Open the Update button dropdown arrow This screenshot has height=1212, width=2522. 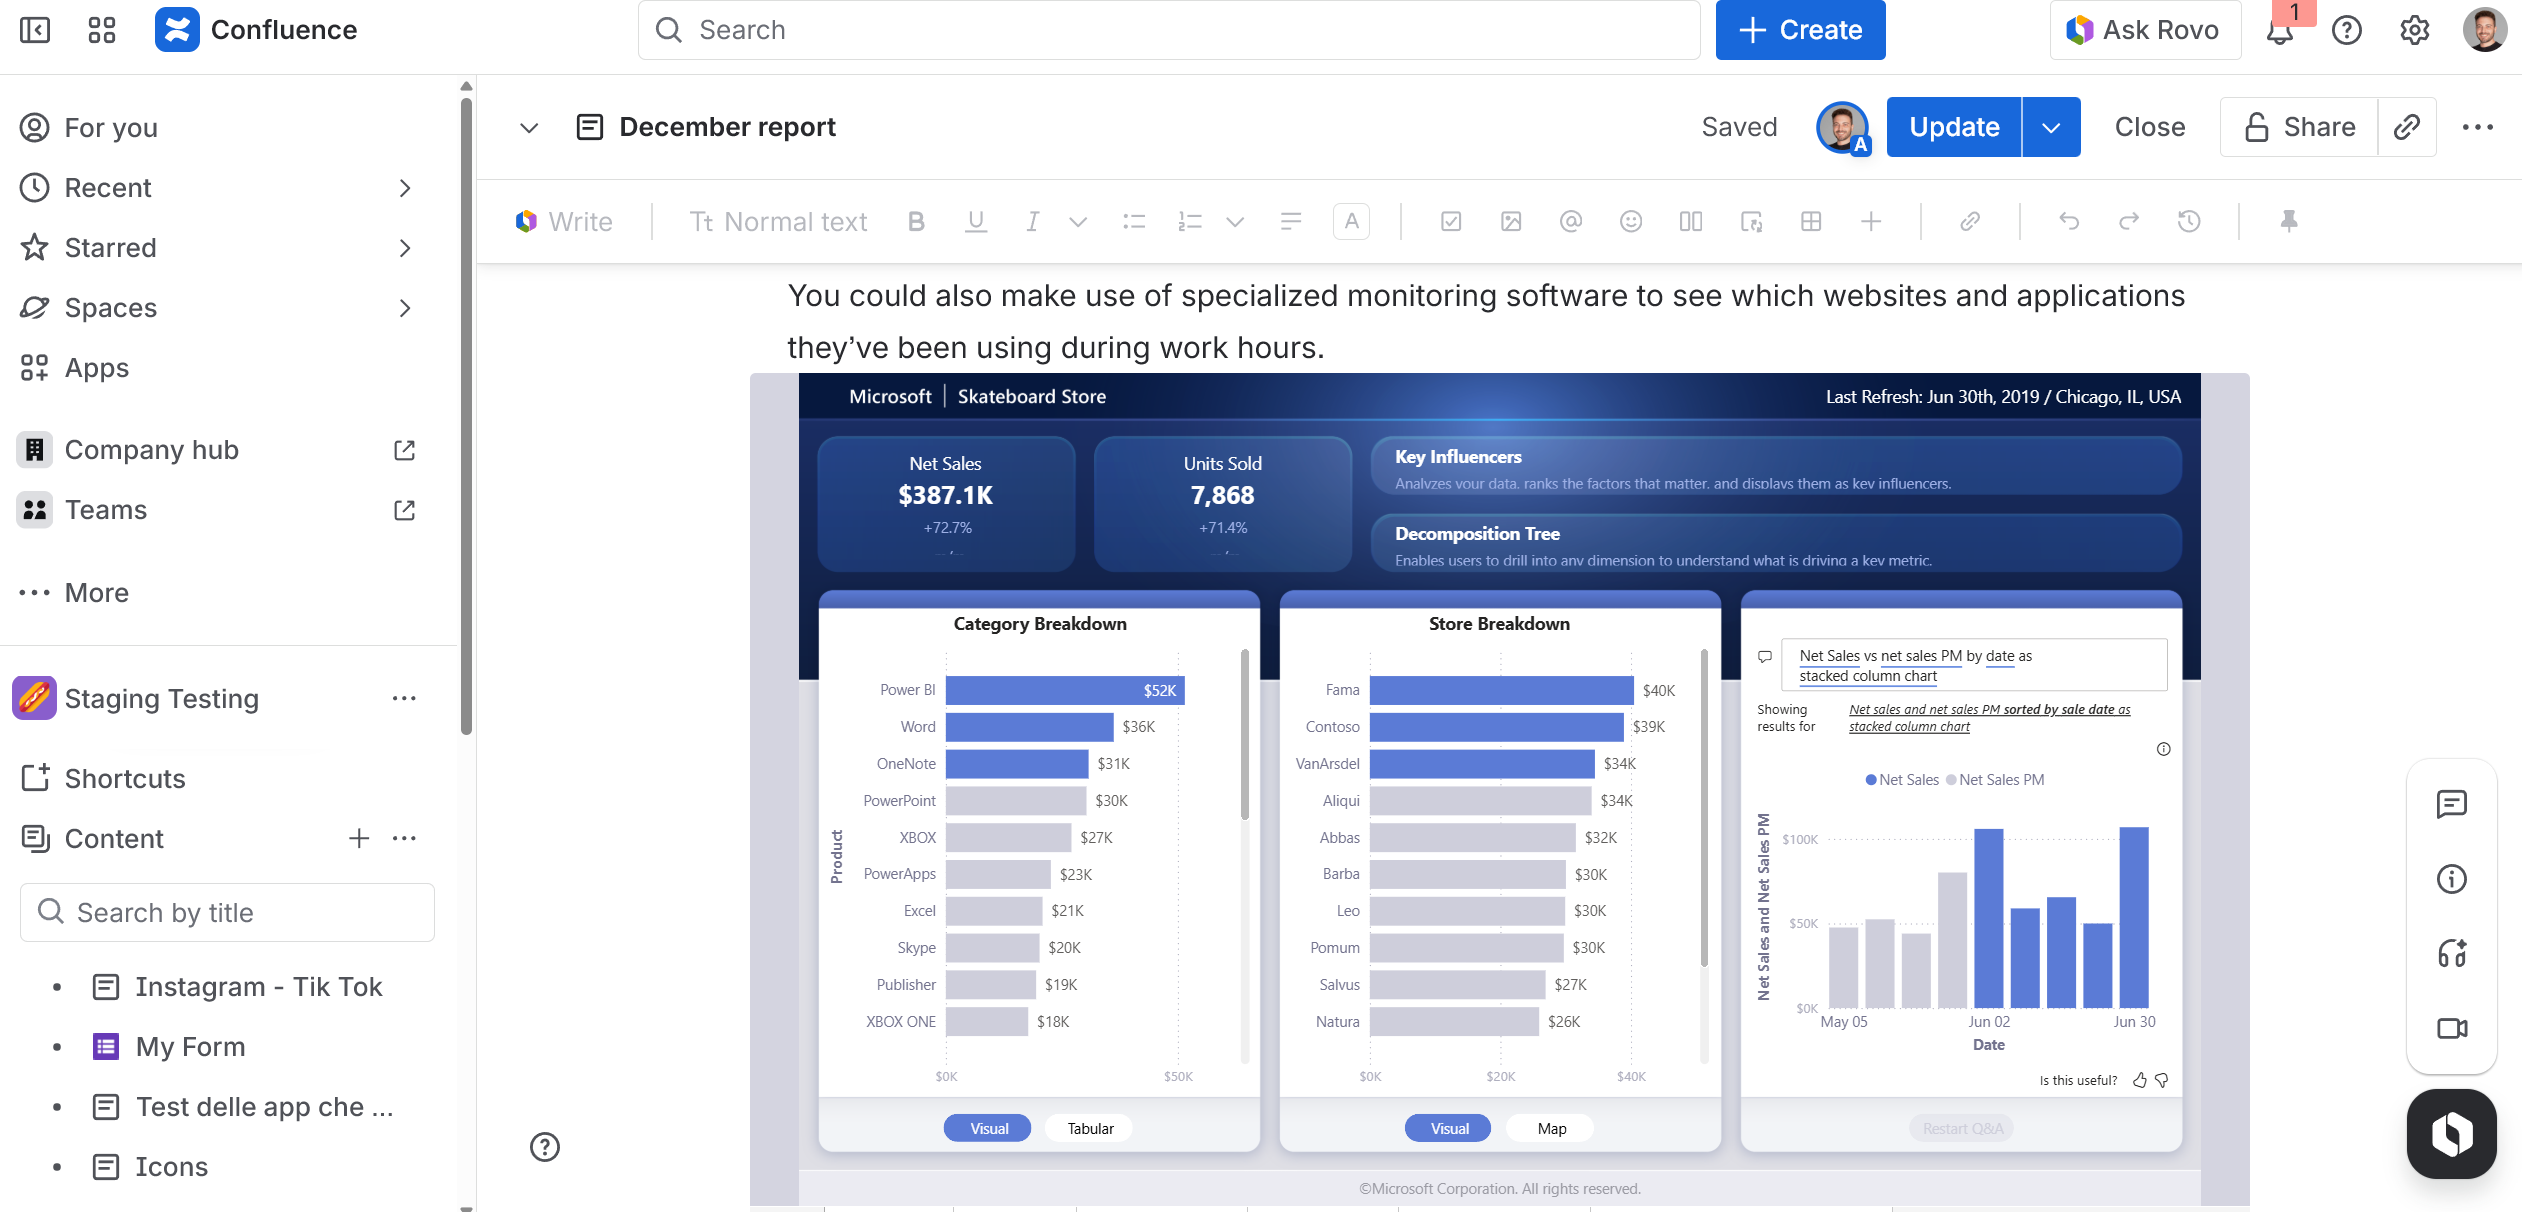click(x=2051, y=127)
